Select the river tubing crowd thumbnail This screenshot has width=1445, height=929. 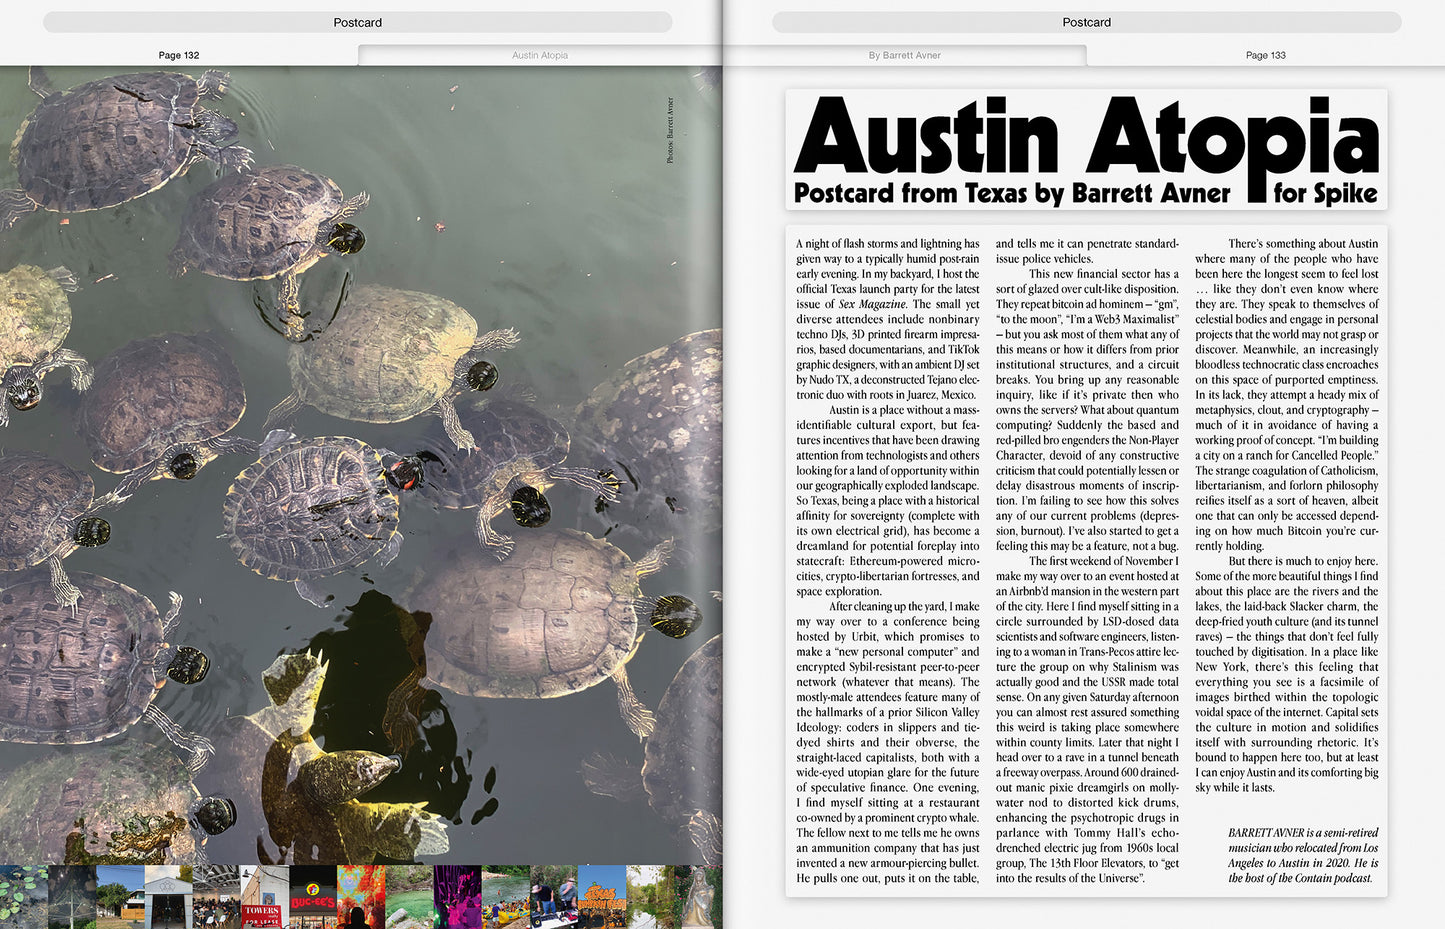tap(505, 895)
